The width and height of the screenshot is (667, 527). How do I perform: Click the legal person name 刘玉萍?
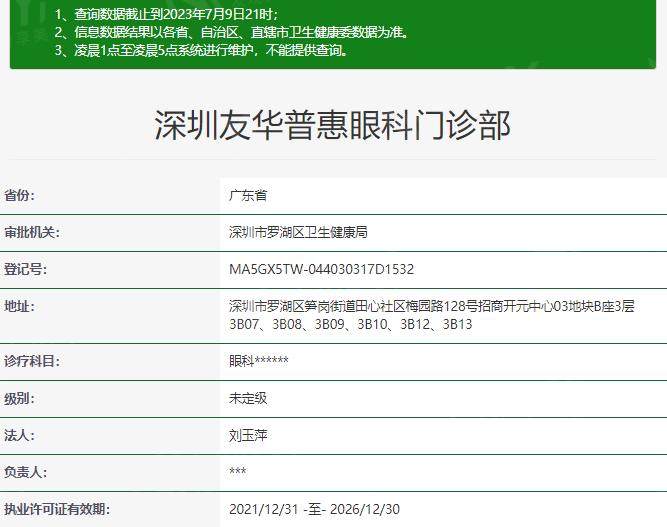248,435
